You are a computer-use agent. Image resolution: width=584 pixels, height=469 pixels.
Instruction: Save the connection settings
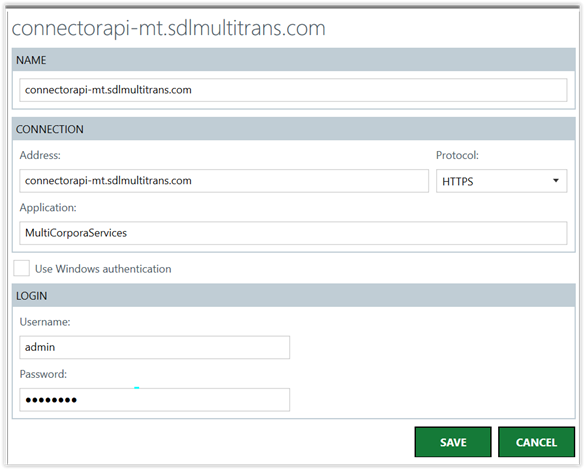[x=453, y=442]
